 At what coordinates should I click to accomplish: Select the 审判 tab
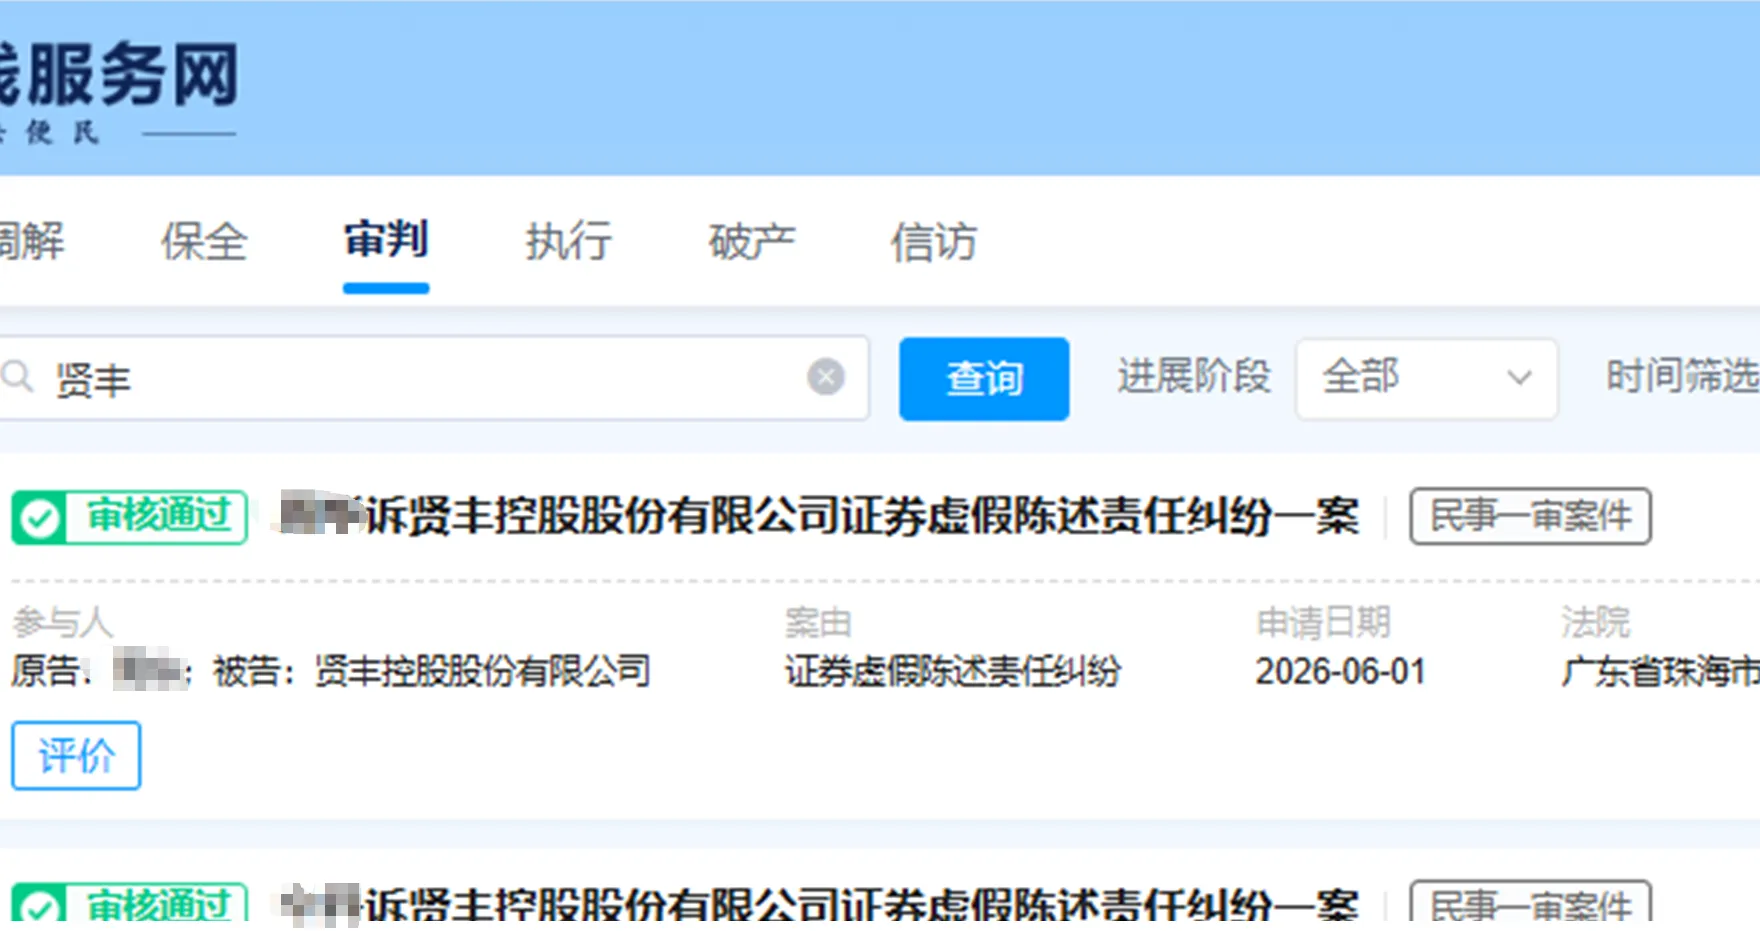tap(386, 240)
